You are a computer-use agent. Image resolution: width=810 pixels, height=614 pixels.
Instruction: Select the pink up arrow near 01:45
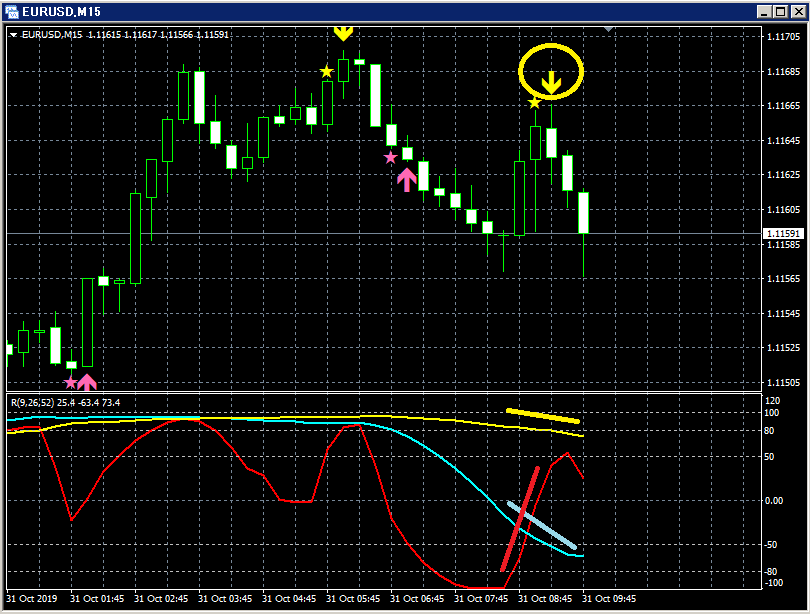87,382
